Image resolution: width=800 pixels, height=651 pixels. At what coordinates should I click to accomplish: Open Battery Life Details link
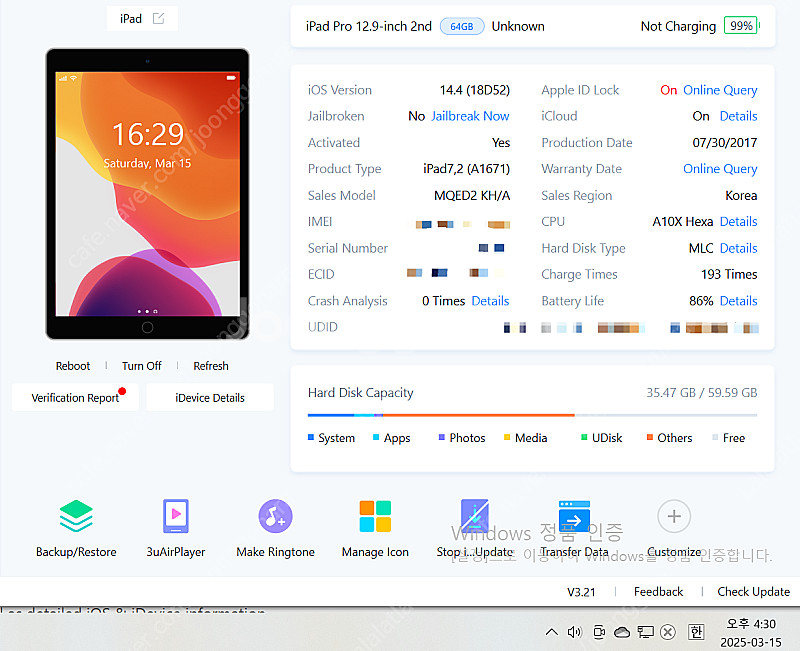point(738,301)
